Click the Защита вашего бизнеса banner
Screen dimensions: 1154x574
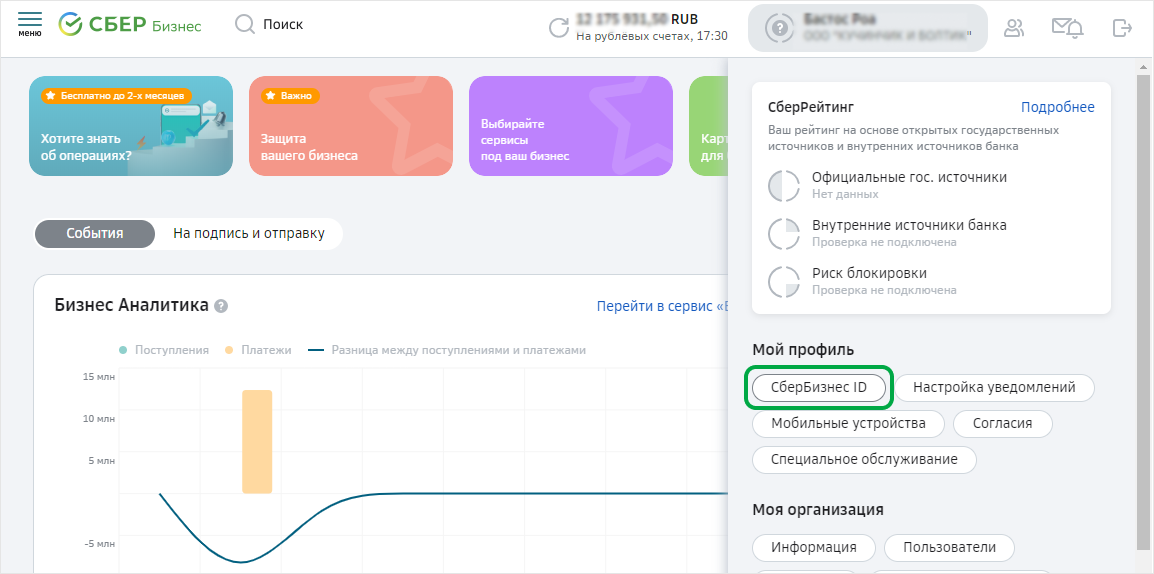[351, 126]
